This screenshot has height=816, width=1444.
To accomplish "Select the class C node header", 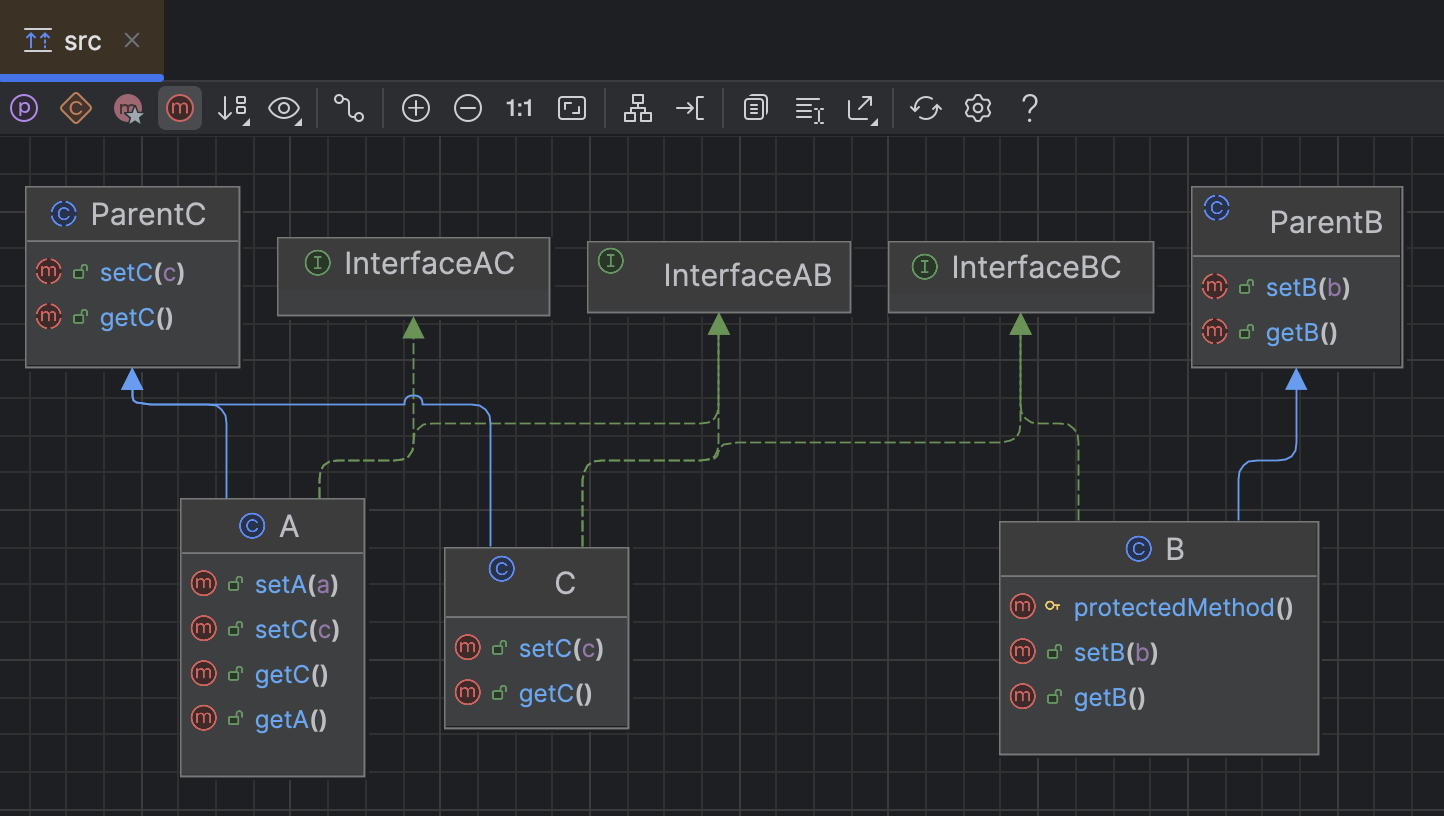I will coord(565,582).
